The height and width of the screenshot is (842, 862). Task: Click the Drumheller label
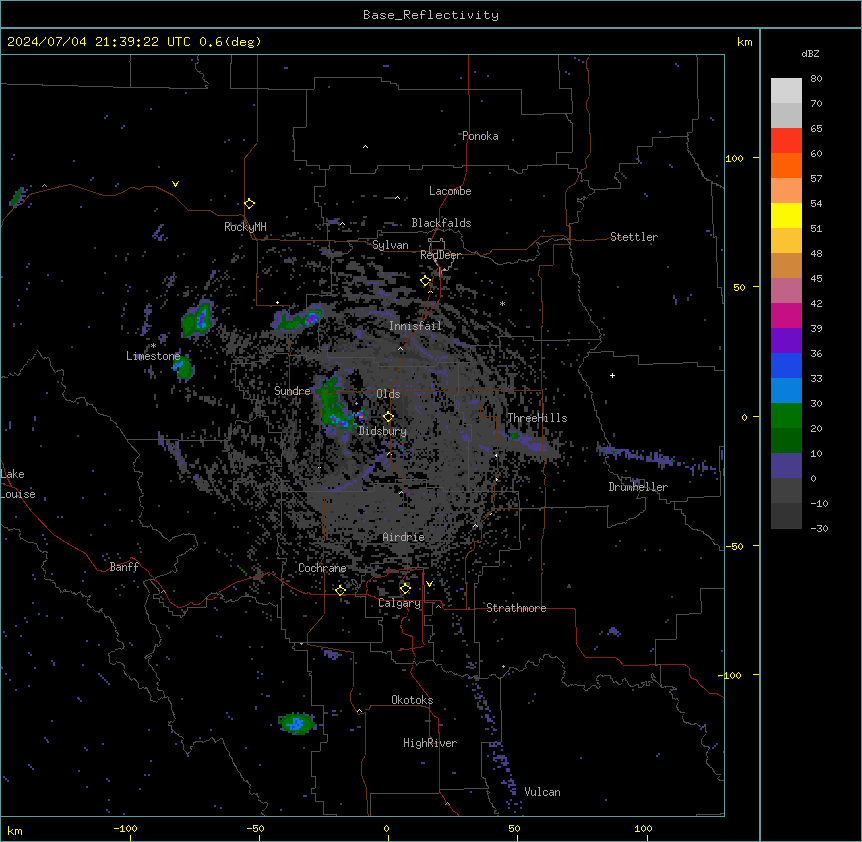[638, 487]
